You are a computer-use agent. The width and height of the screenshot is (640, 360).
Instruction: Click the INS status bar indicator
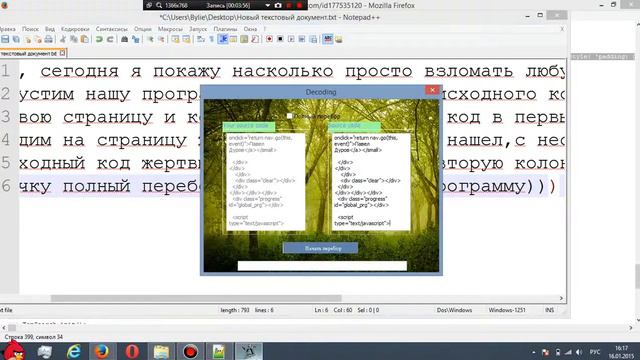point(549,310)
